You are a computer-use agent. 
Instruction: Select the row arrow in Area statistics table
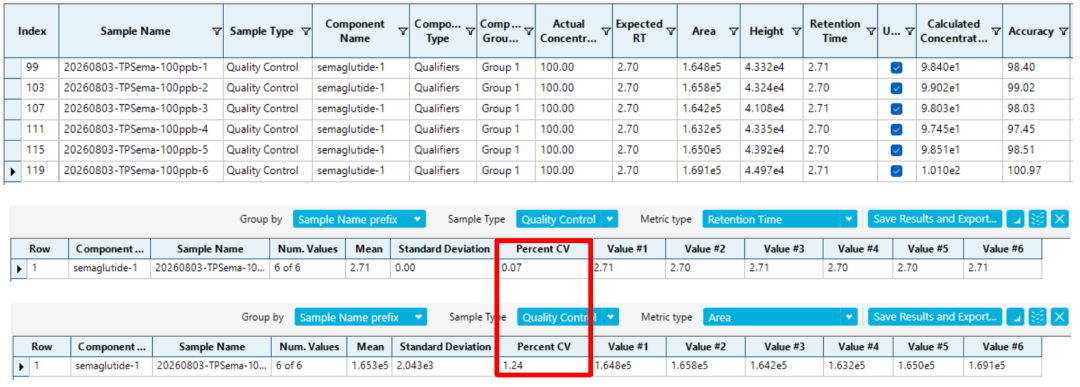(x=21, y=367)
